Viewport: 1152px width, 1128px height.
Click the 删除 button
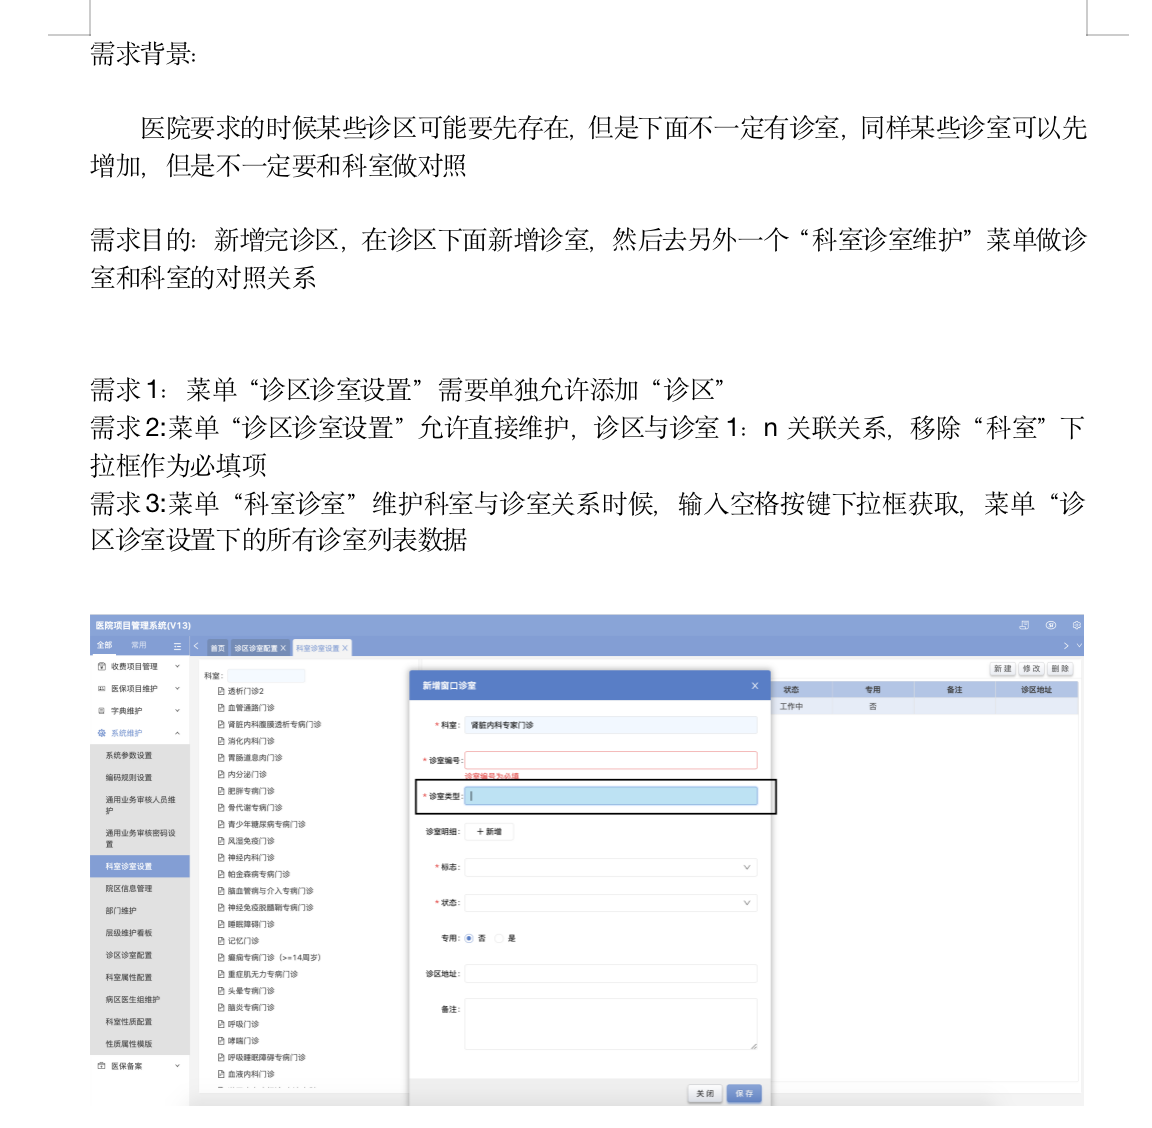[1059, 669]
